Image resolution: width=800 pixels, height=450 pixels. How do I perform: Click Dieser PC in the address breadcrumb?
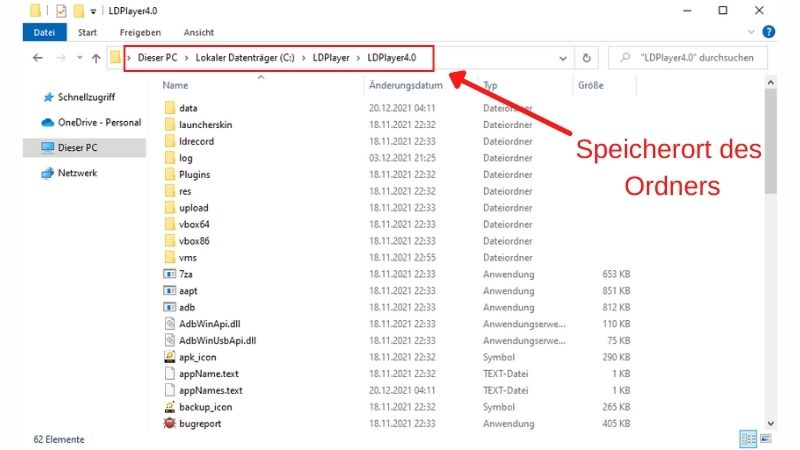tap(157, 58)
